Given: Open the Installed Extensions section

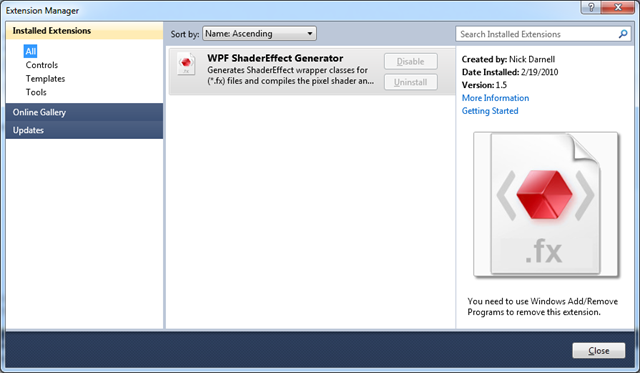Looking at the screenshot, I should tap(84, 31).
